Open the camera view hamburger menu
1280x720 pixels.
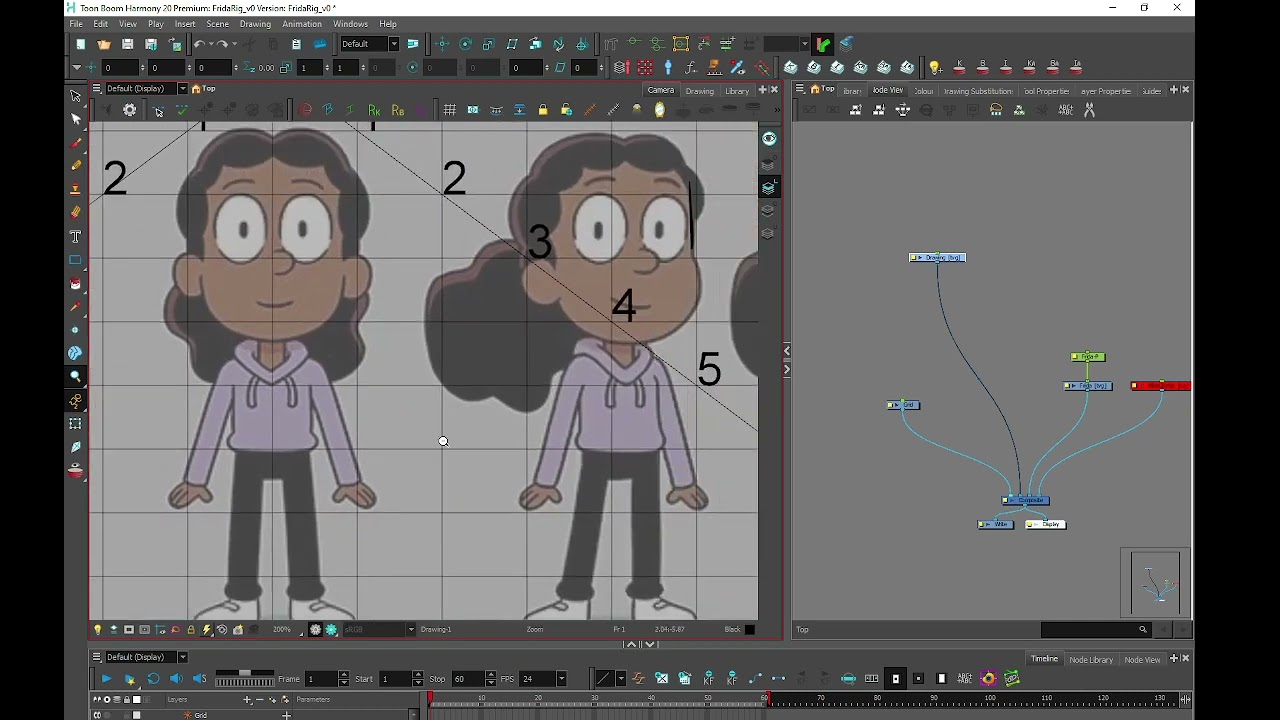click(x=96, y=89)
